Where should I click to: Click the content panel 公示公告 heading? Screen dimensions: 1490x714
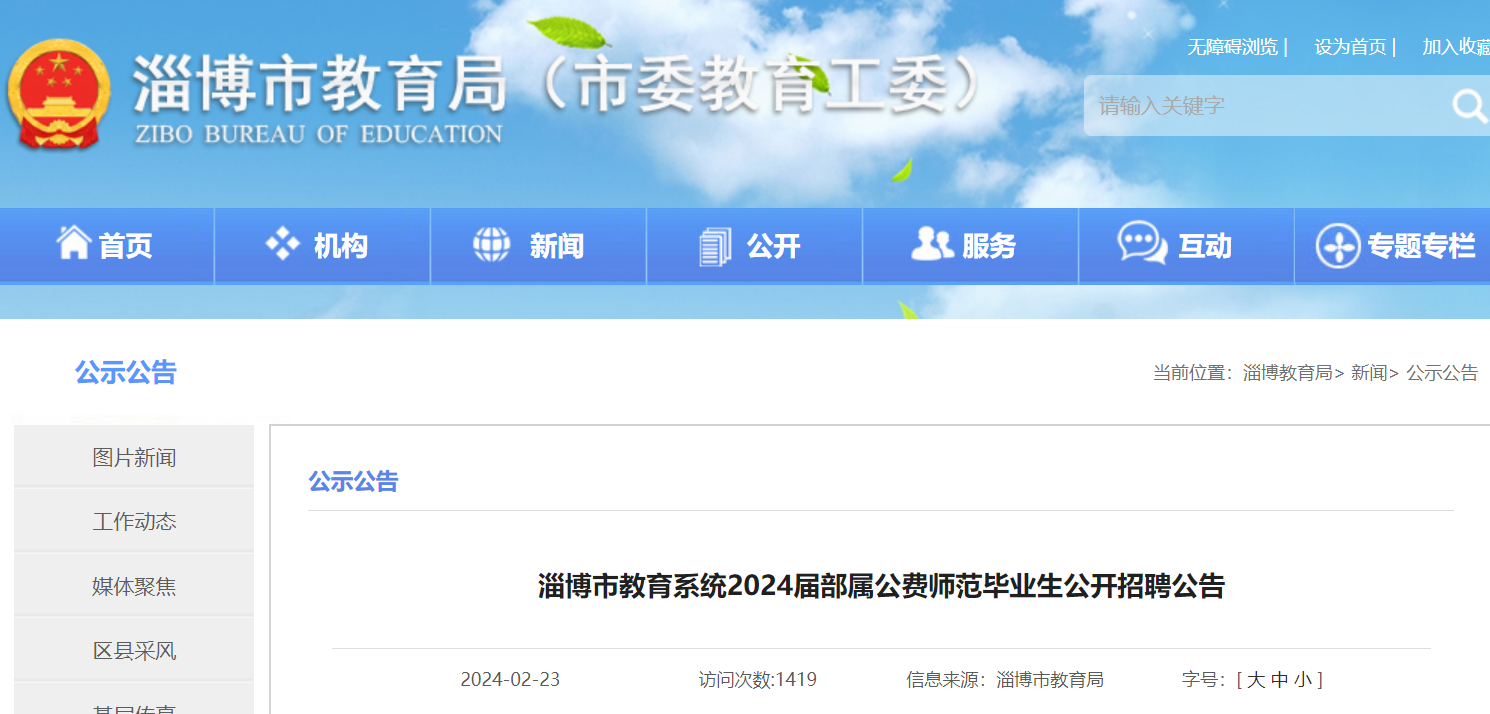pos(353,482)
